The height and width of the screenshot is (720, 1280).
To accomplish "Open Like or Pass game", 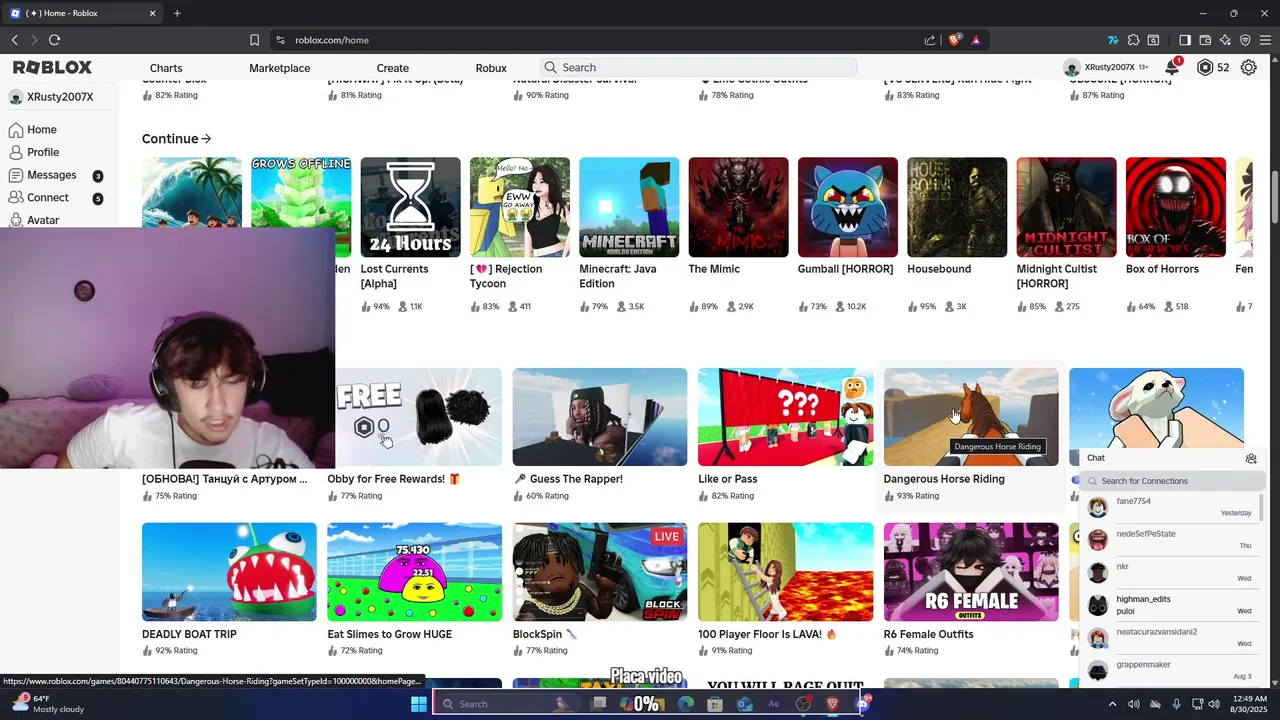I will pos(785,417).
